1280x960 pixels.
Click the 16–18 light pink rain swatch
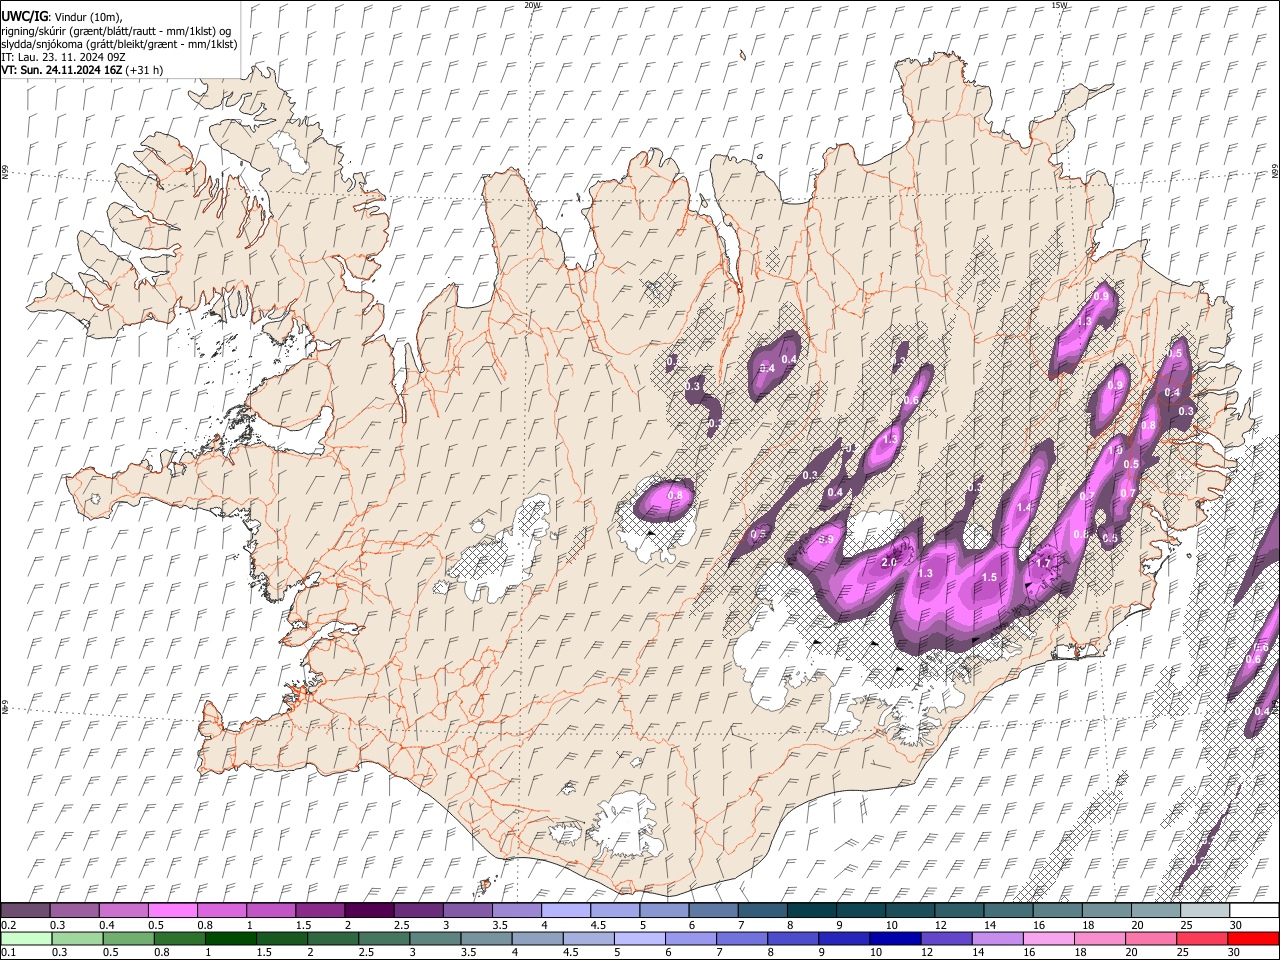point(1047,938)
